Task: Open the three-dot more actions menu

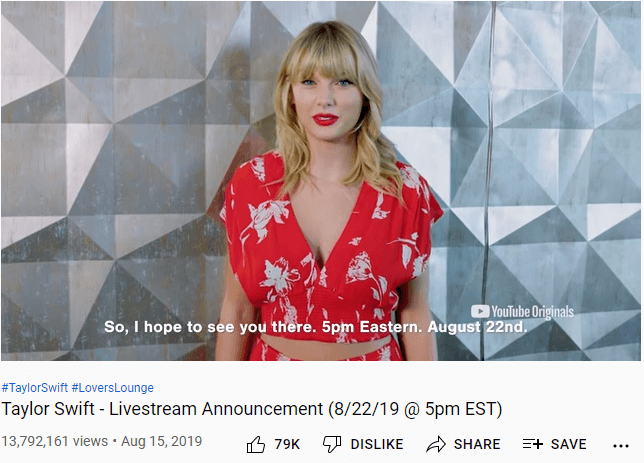Action: [621, 446]
